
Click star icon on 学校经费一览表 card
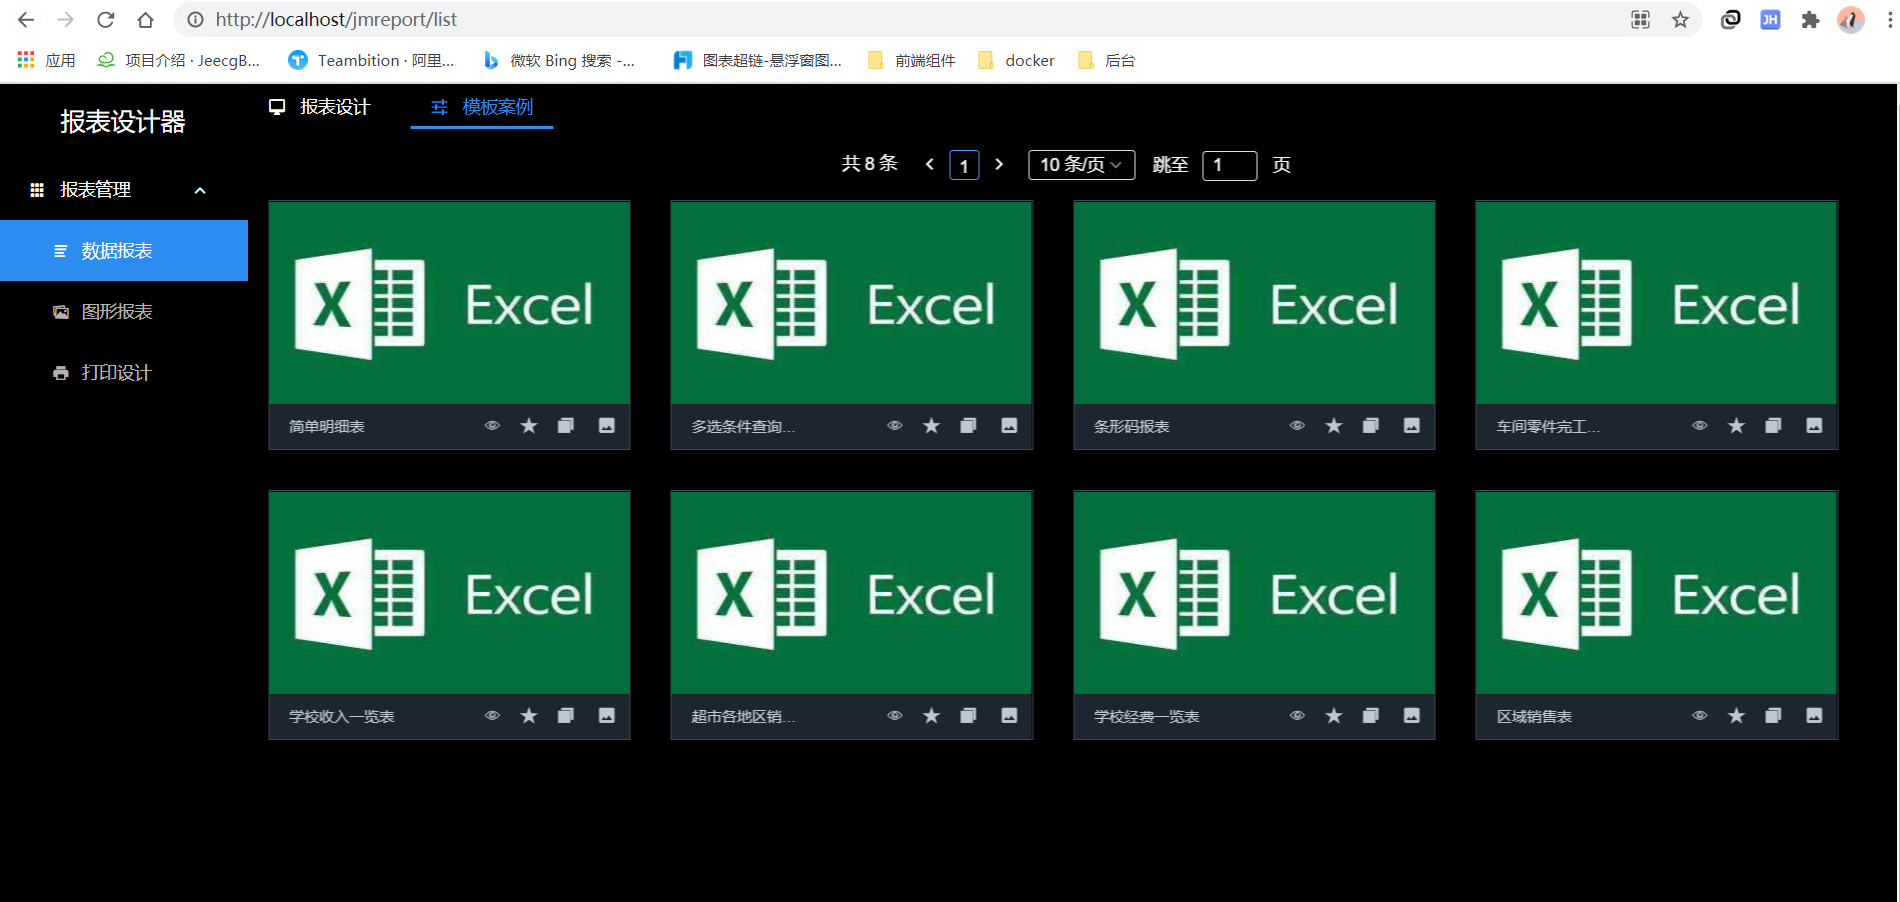[1334, 716]
